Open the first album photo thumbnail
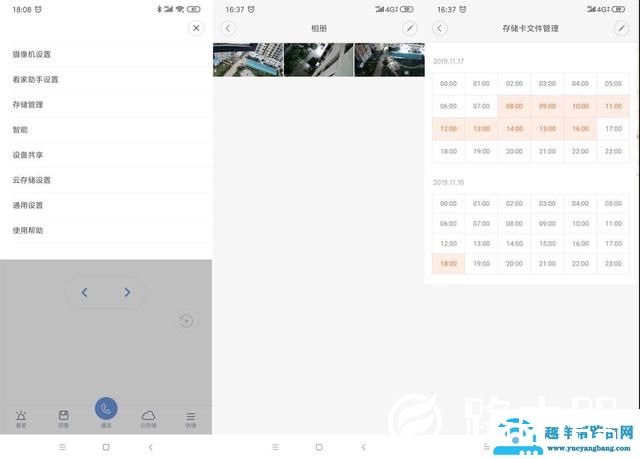Viewport: 640px width, 459px height. (x=248, y=60)
